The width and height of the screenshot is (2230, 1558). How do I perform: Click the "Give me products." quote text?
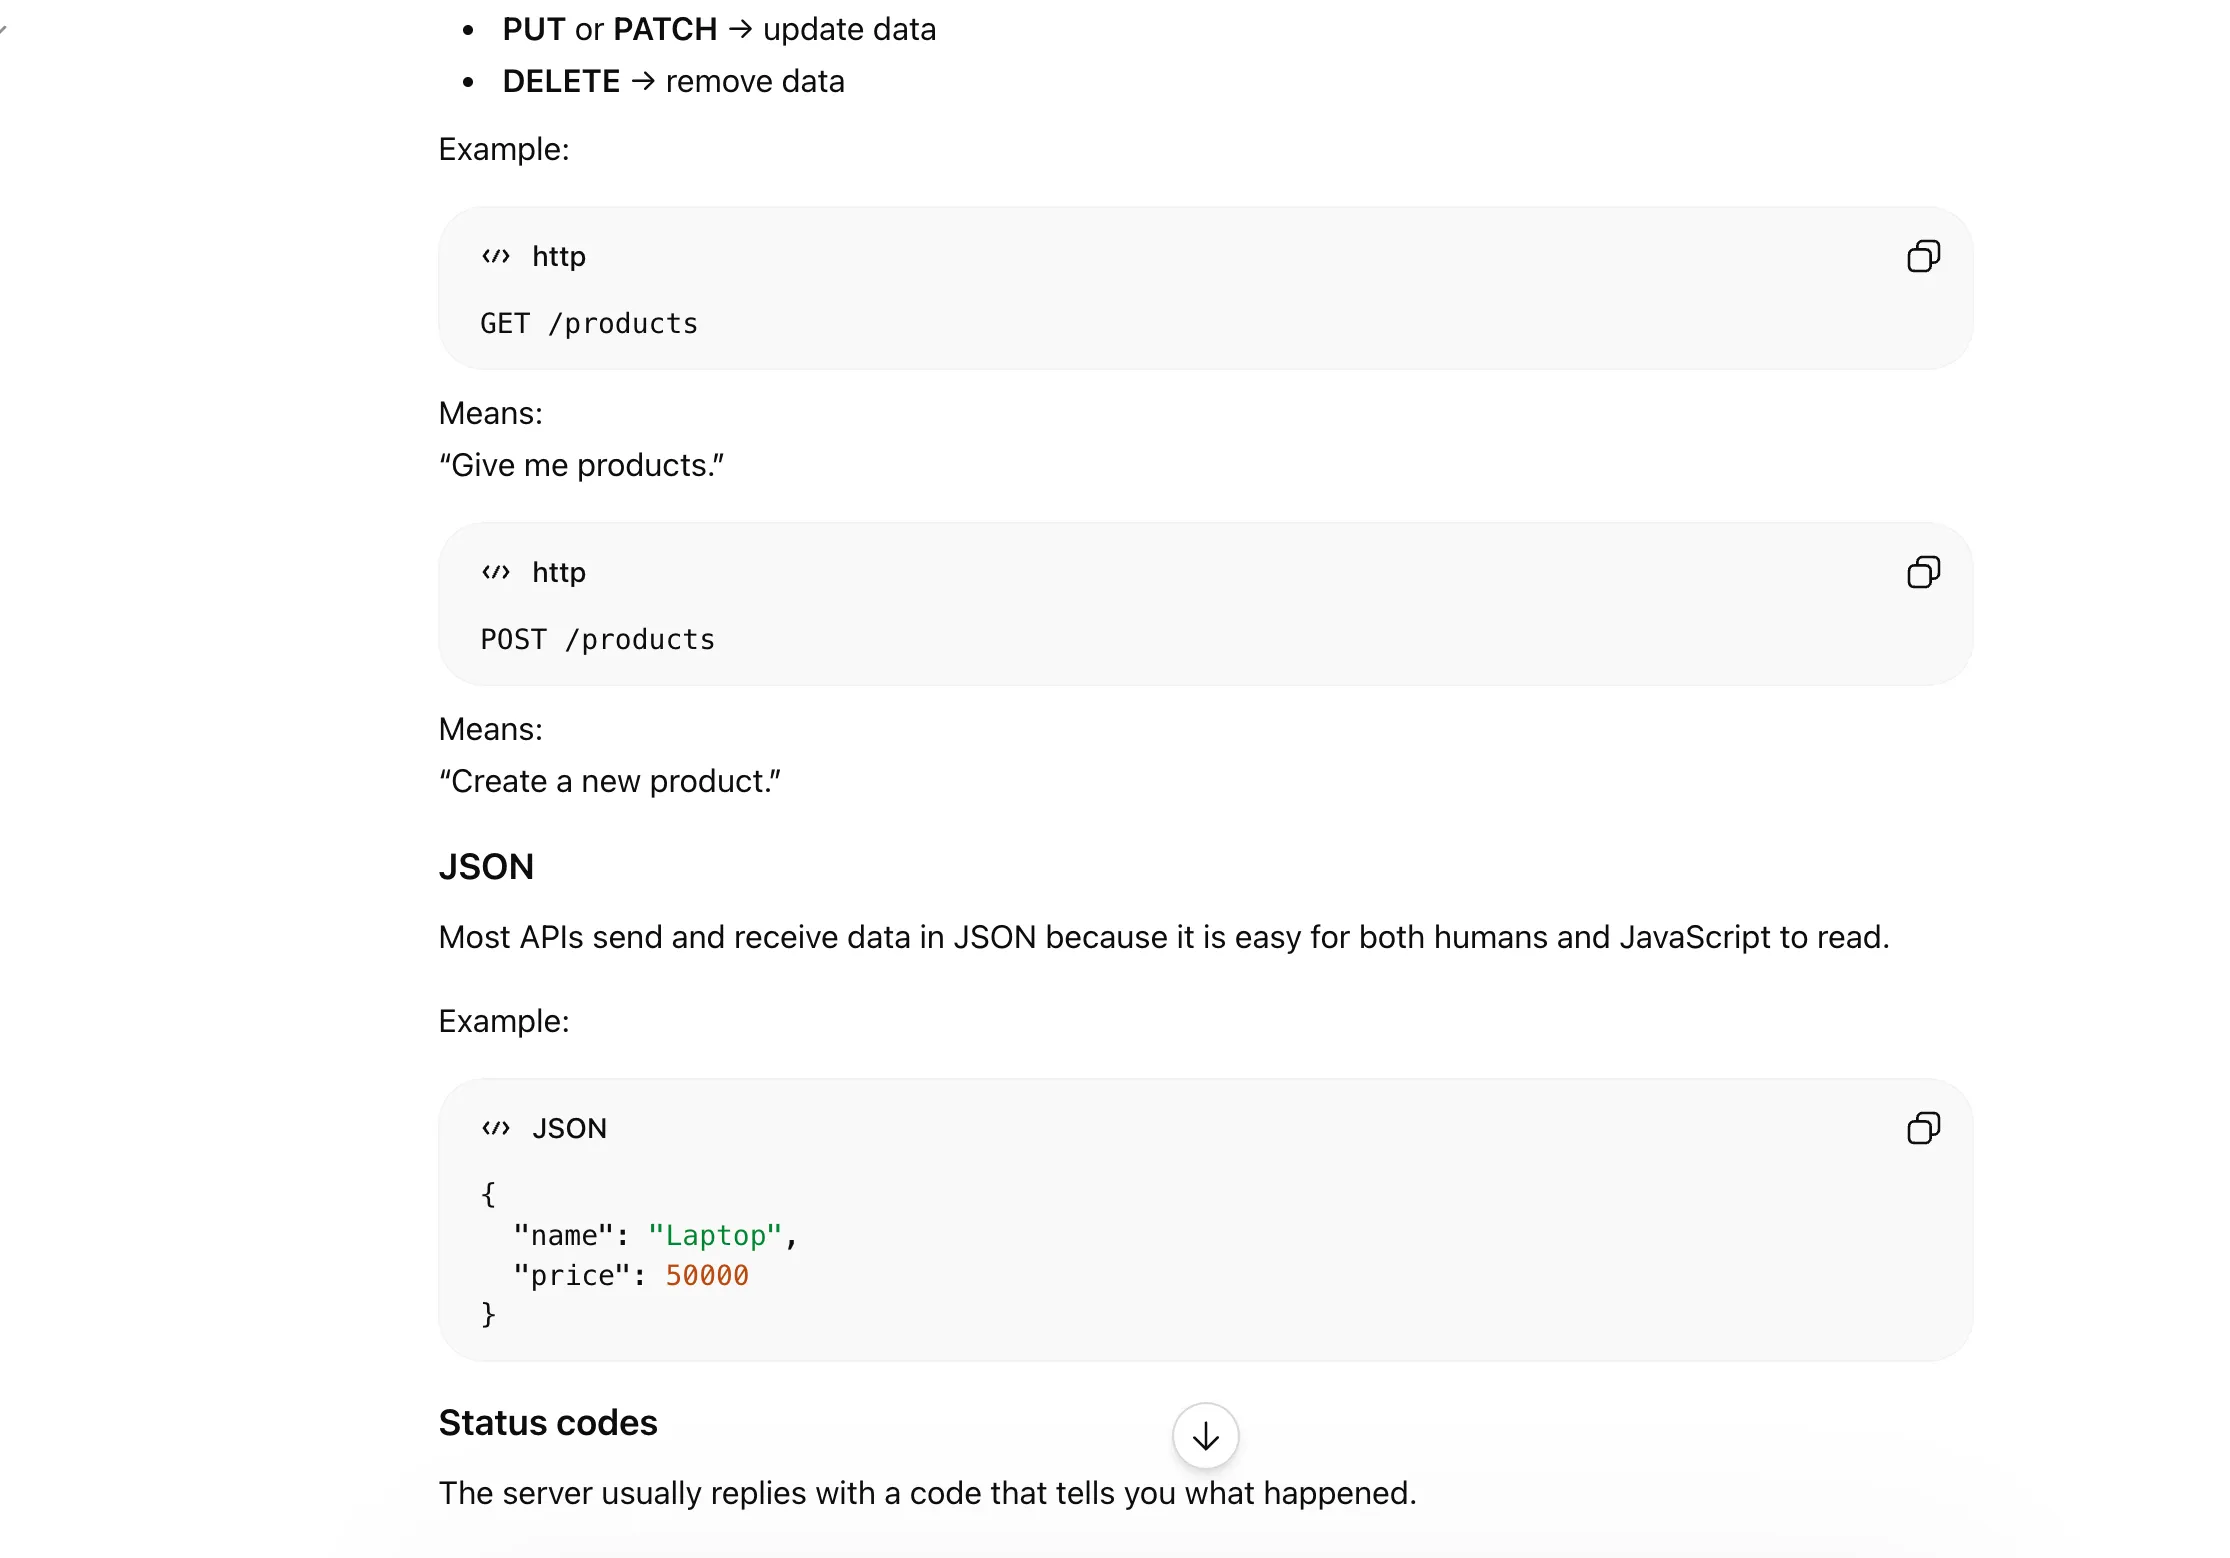click(x=581, y=466)
